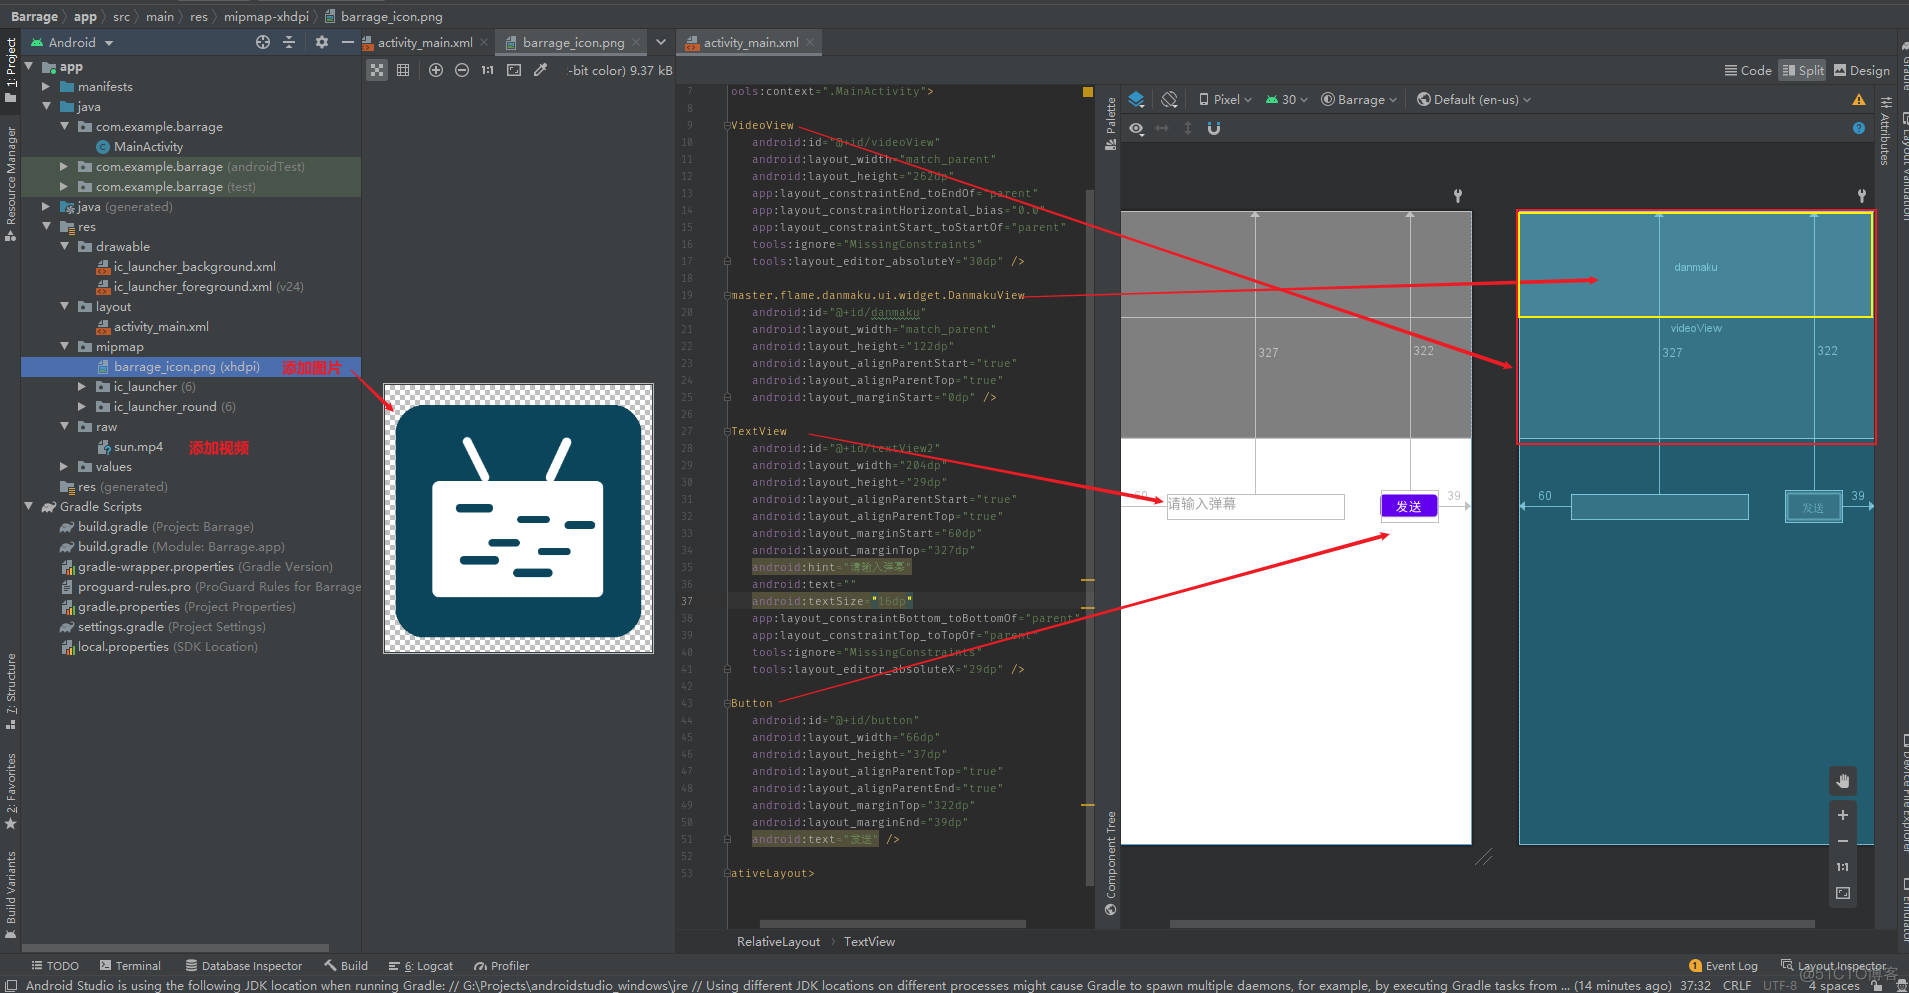Open the TODO tool window
The width and height of the screenshot is (1909, 993).
(x=54, y=966)
